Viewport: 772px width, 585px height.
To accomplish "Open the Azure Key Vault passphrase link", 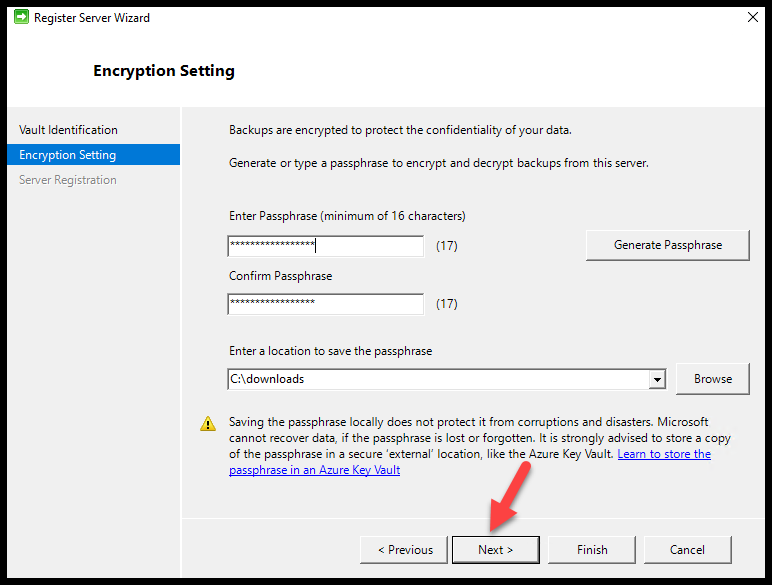I will point(663,454).
